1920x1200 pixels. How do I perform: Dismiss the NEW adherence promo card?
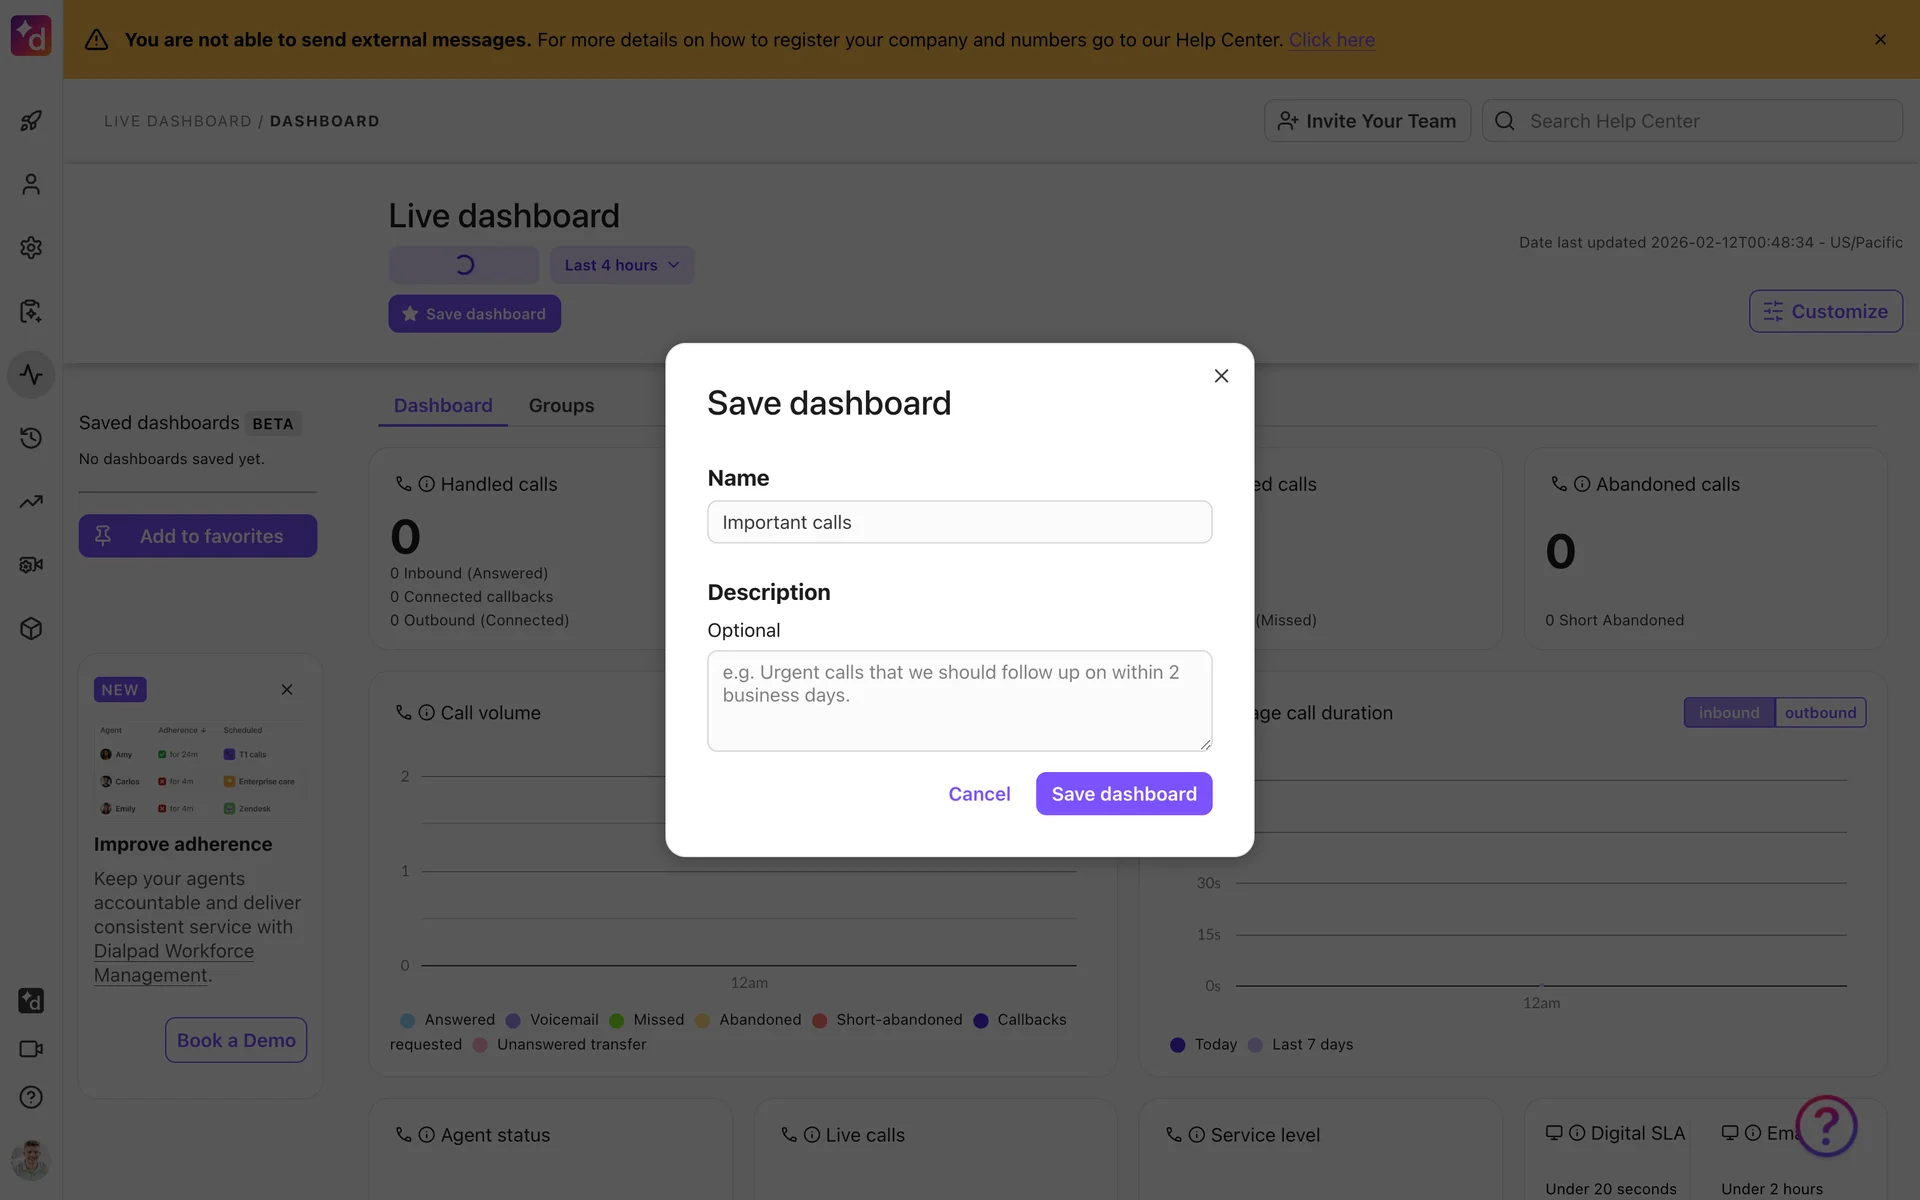pyautogui.click(x=287, y=690)
